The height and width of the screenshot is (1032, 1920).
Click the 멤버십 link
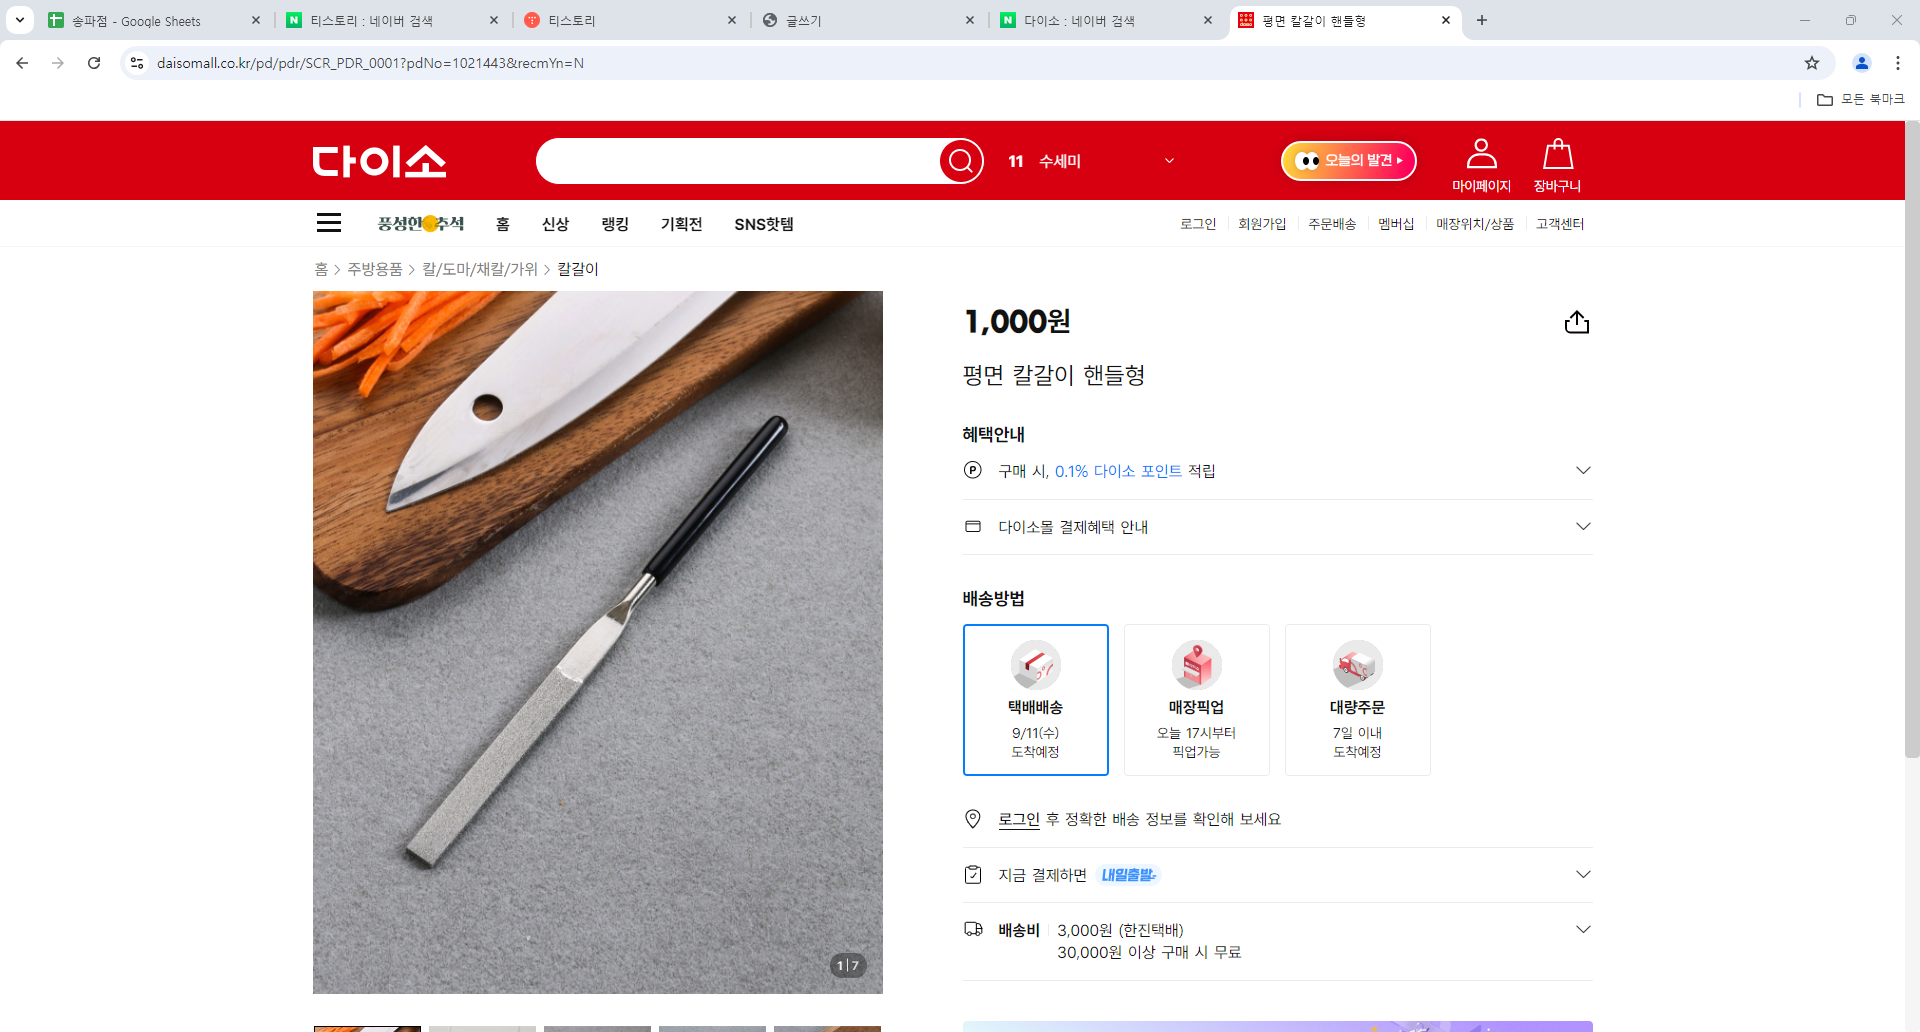point(1396,224)
